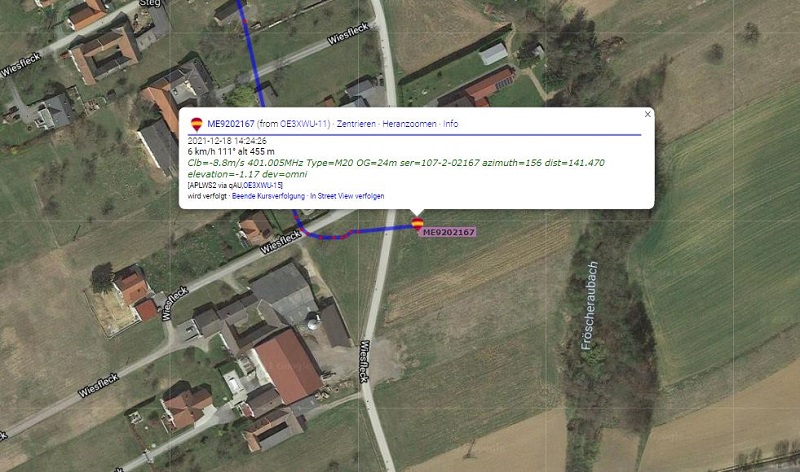
Task: Select the balloon marker on the map
Action: (417, 223)
